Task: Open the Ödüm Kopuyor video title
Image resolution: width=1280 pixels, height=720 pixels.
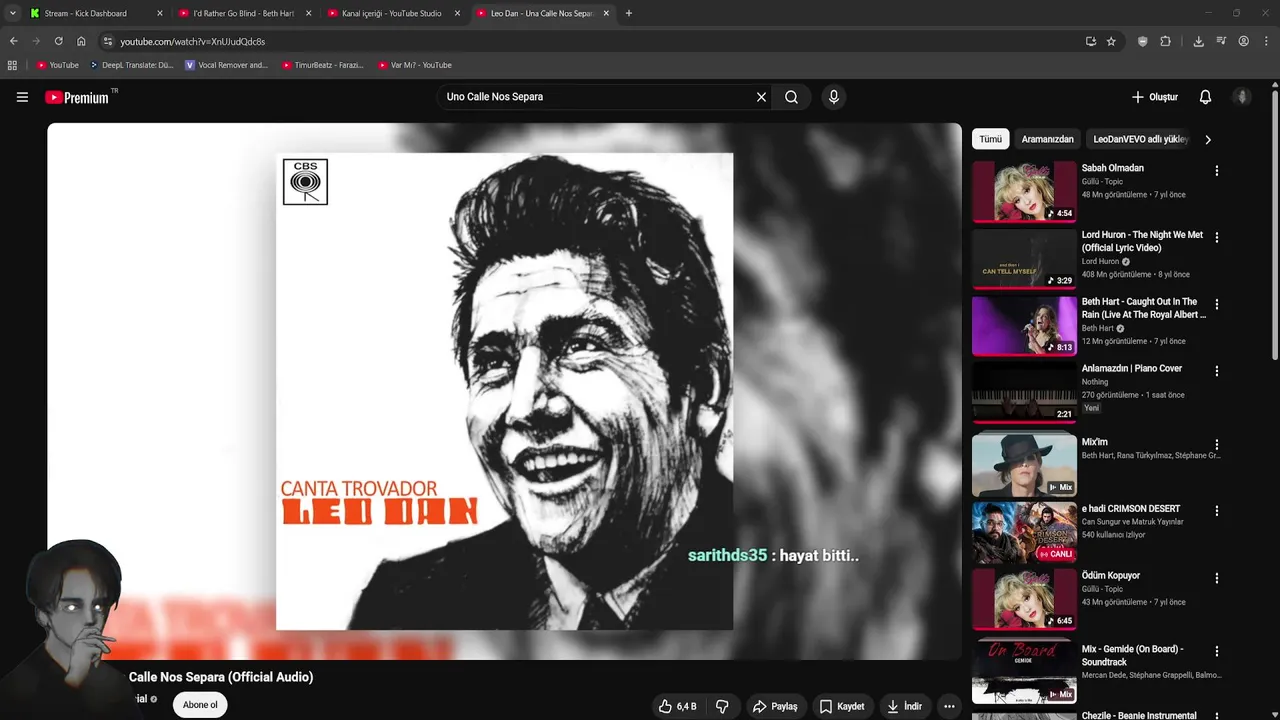Action: coord(1110,576)
